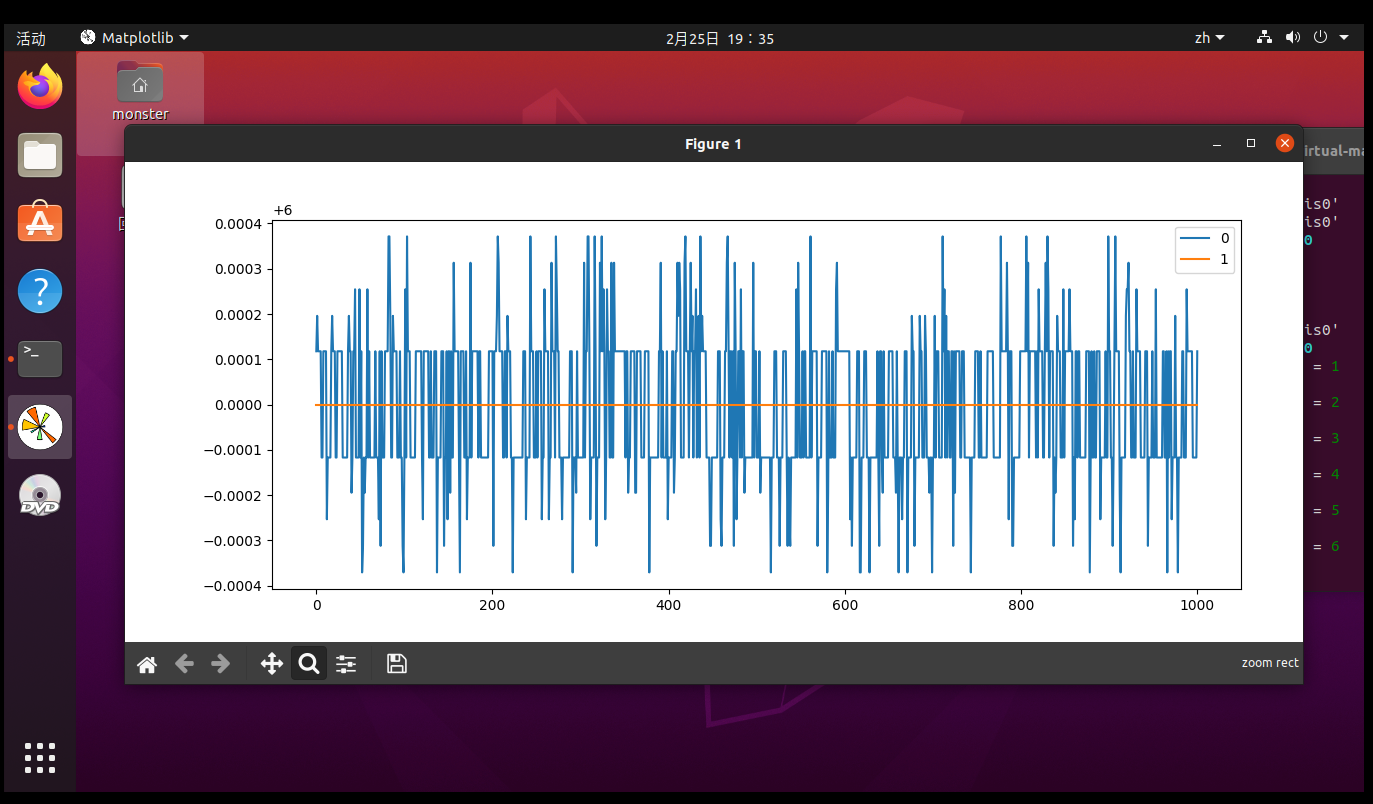This screenshot has height=804, width=1373.
Task: Go forward to the next plot view
Action: pos(221,663)
